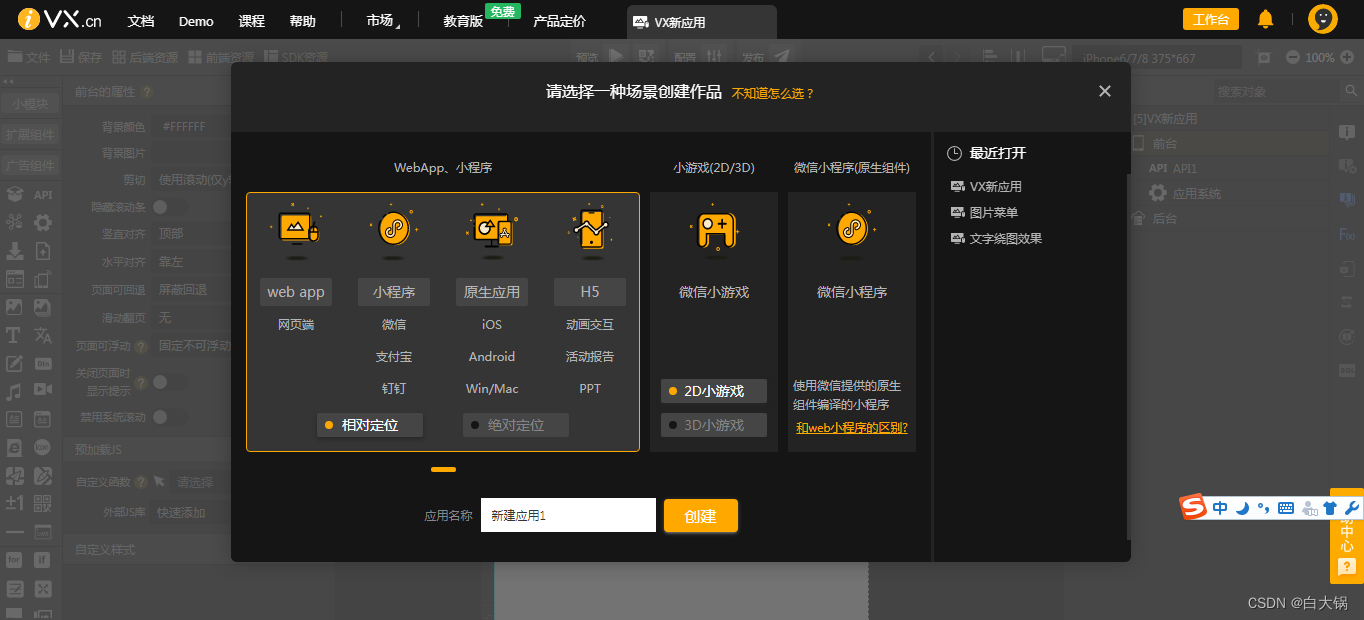Click the iVX.cn logo
The height and width of the screenshot is (620, 1364).
coord(59,19)
